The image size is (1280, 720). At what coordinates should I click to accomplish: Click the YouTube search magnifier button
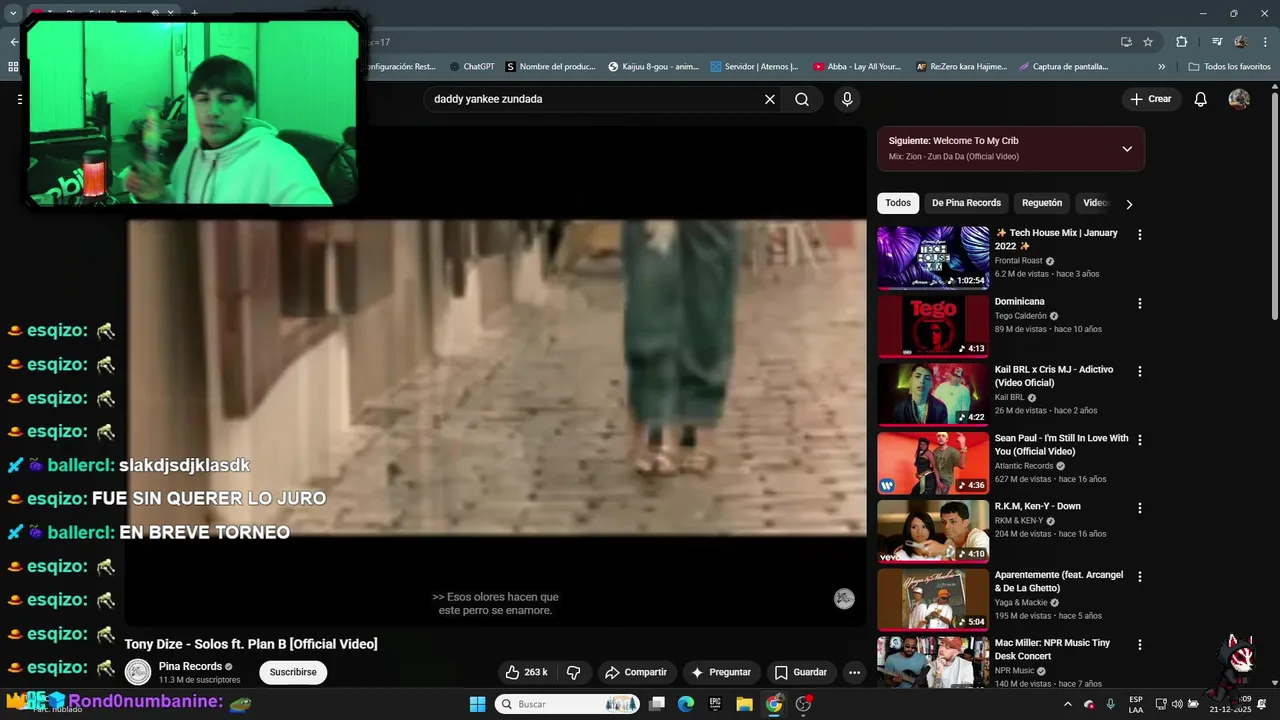(802, 99)
